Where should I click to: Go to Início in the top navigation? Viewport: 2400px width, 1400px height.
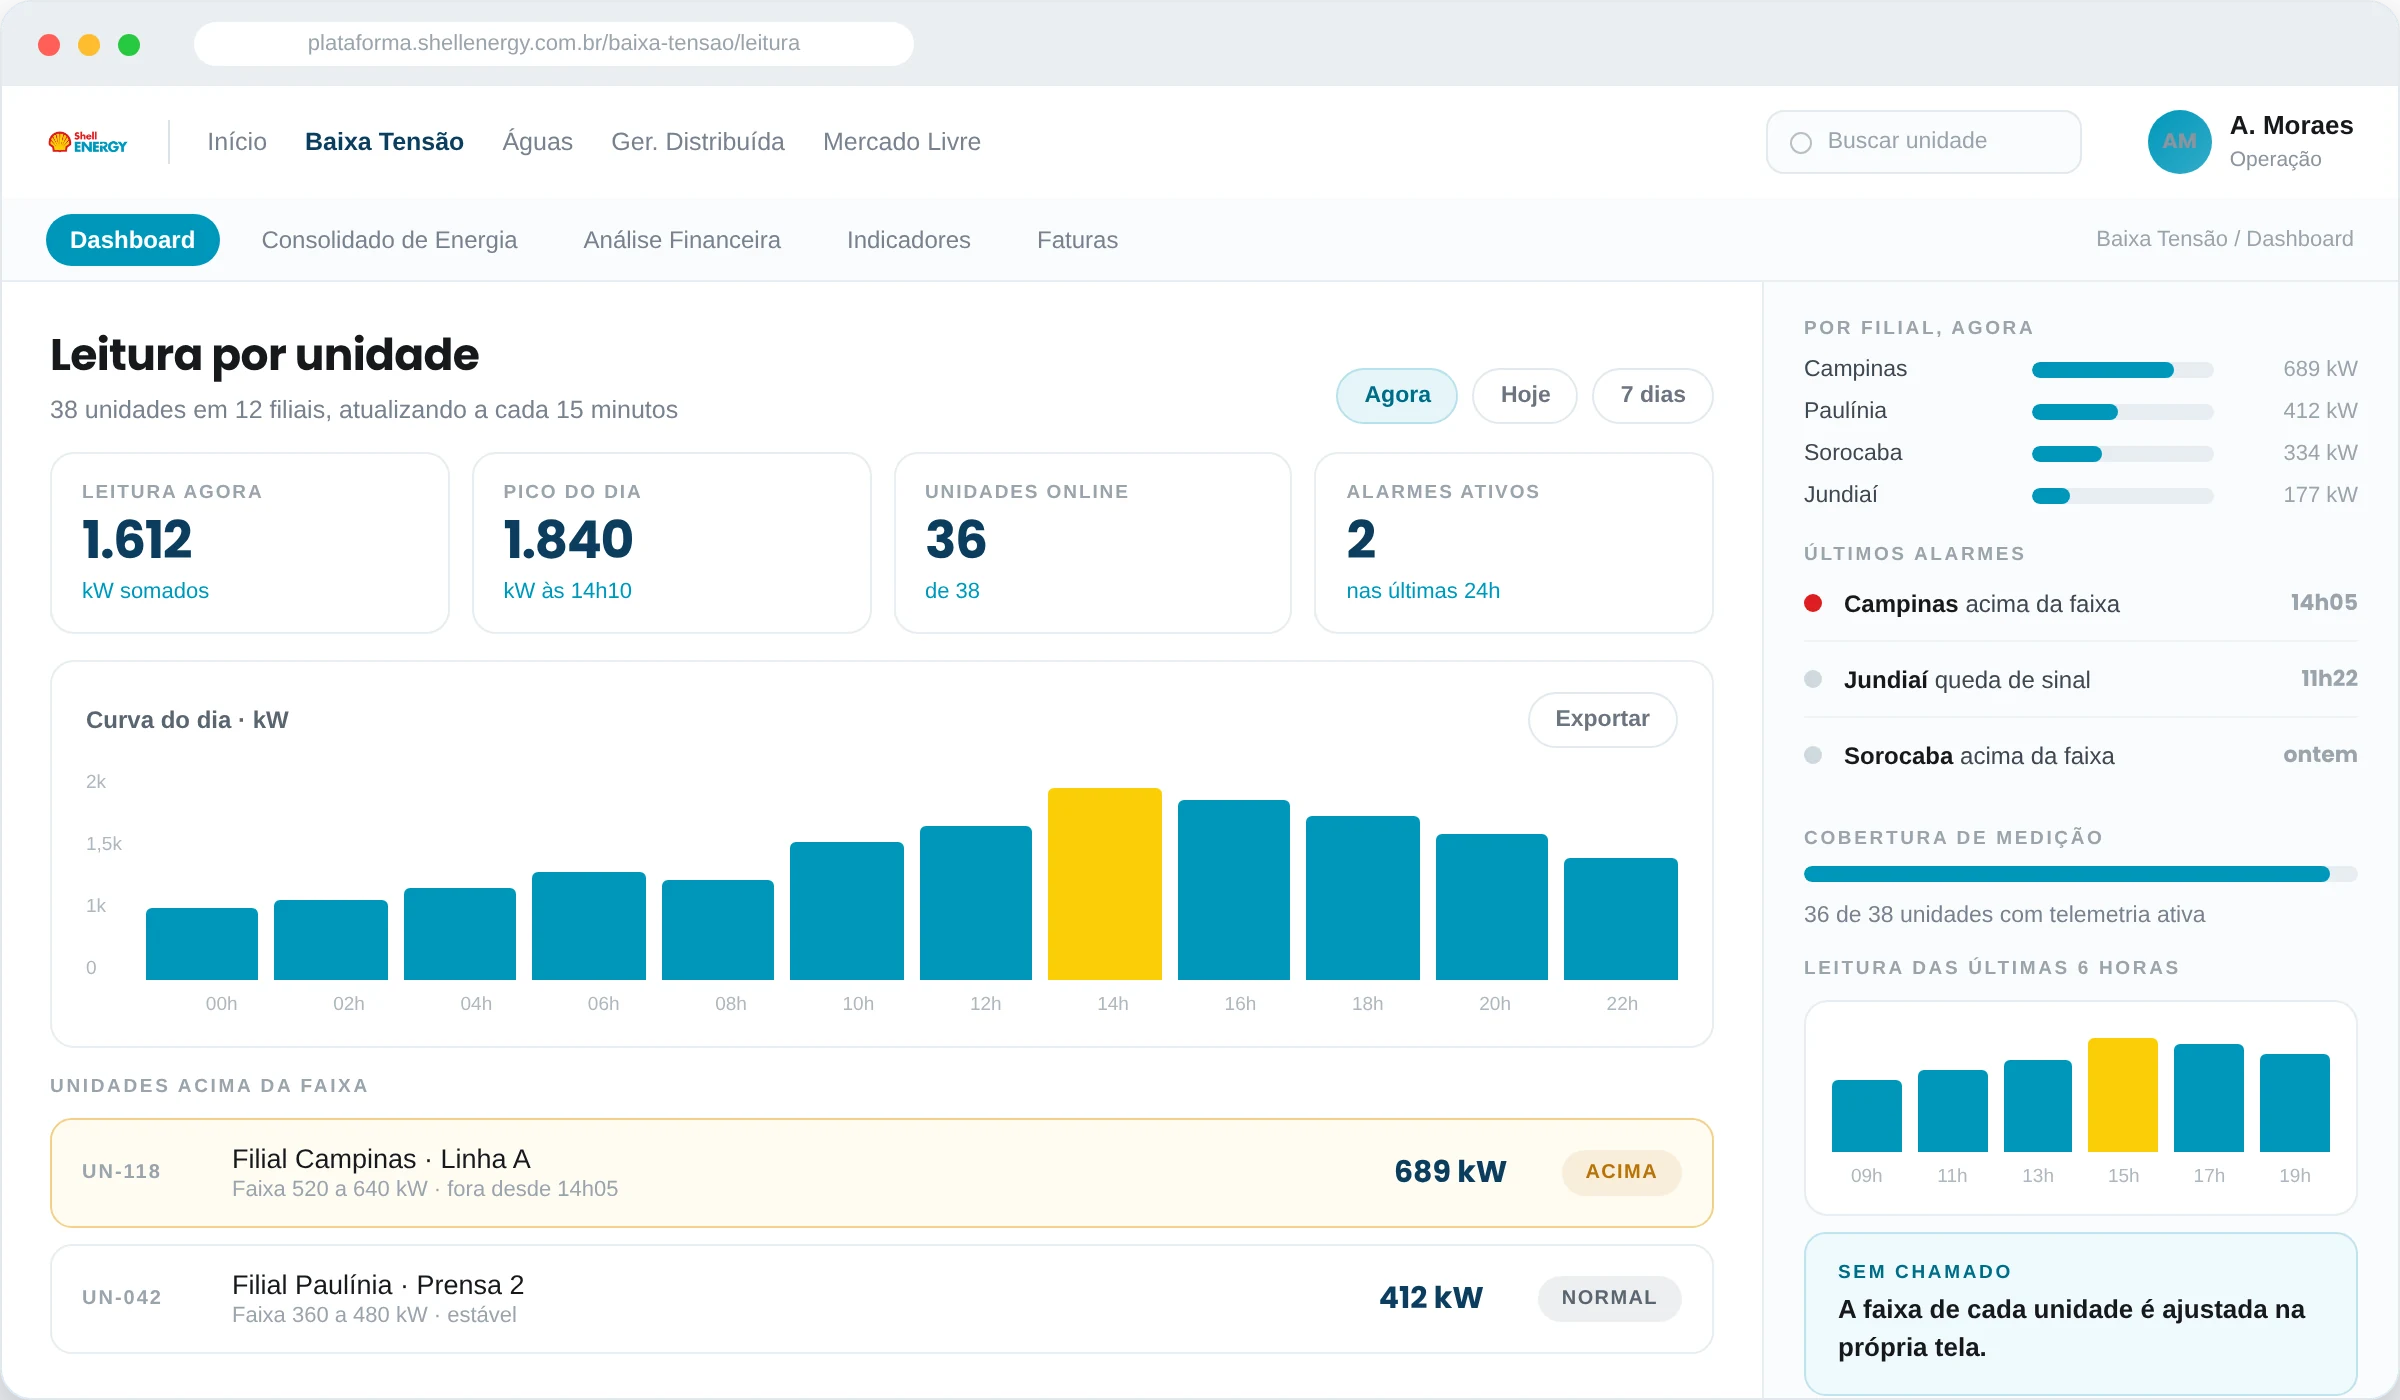coord(237,142)
